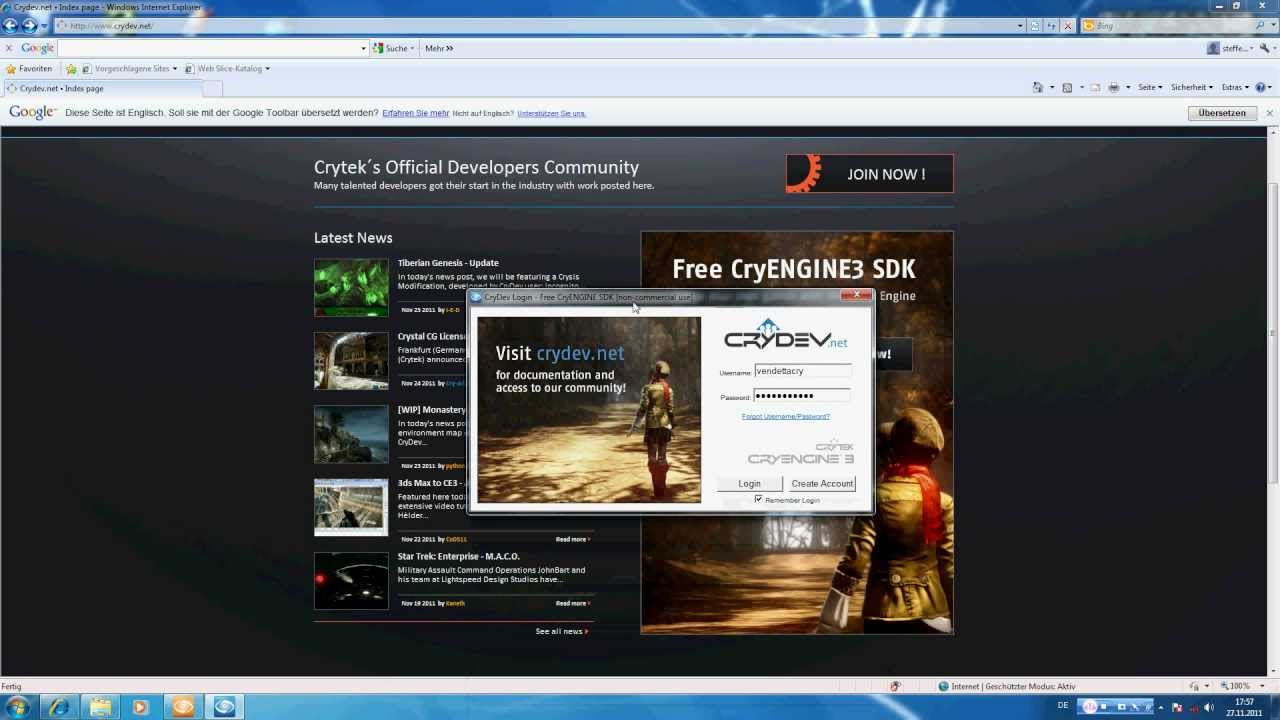This screenshot has height=720, width=1280.
Task: Click the add to favorites bar star icon
Action: click(x=71, y=69)
